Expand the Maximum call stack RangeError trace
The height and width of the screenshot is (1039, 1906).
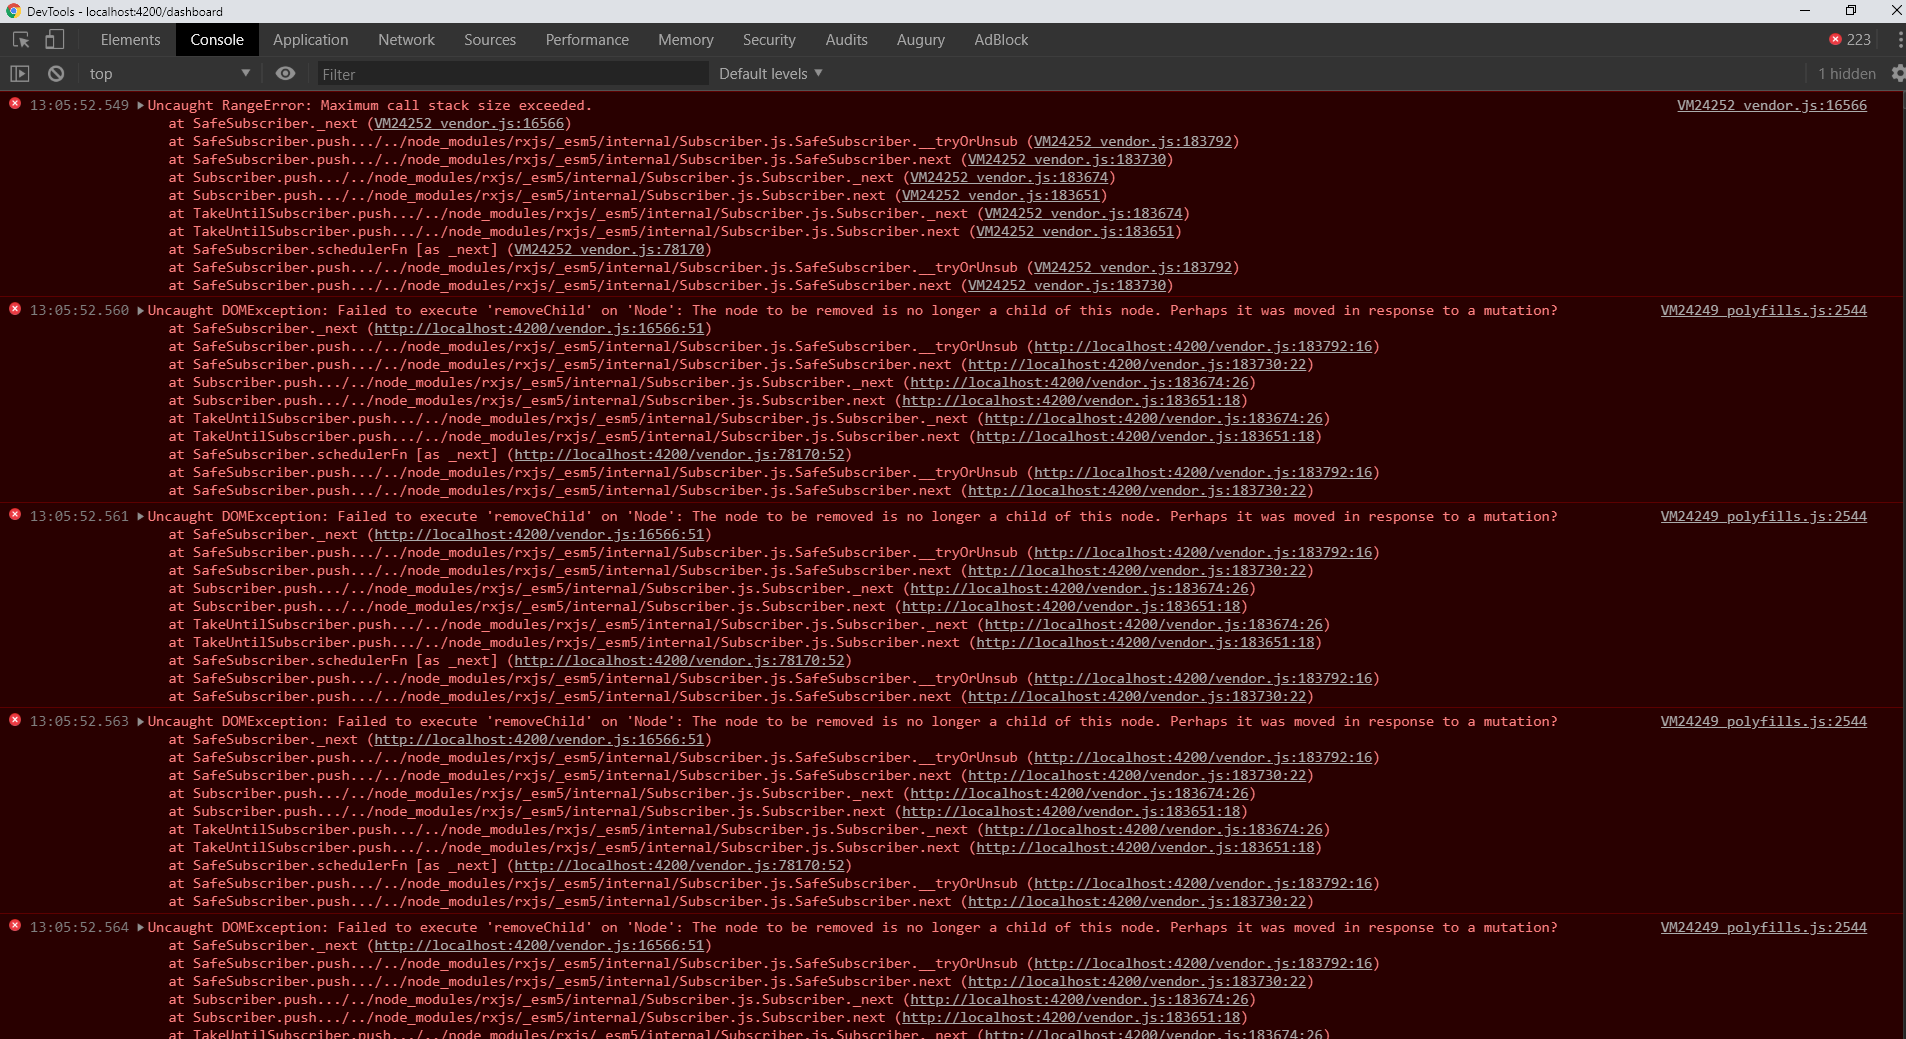(x=139, y=105)
